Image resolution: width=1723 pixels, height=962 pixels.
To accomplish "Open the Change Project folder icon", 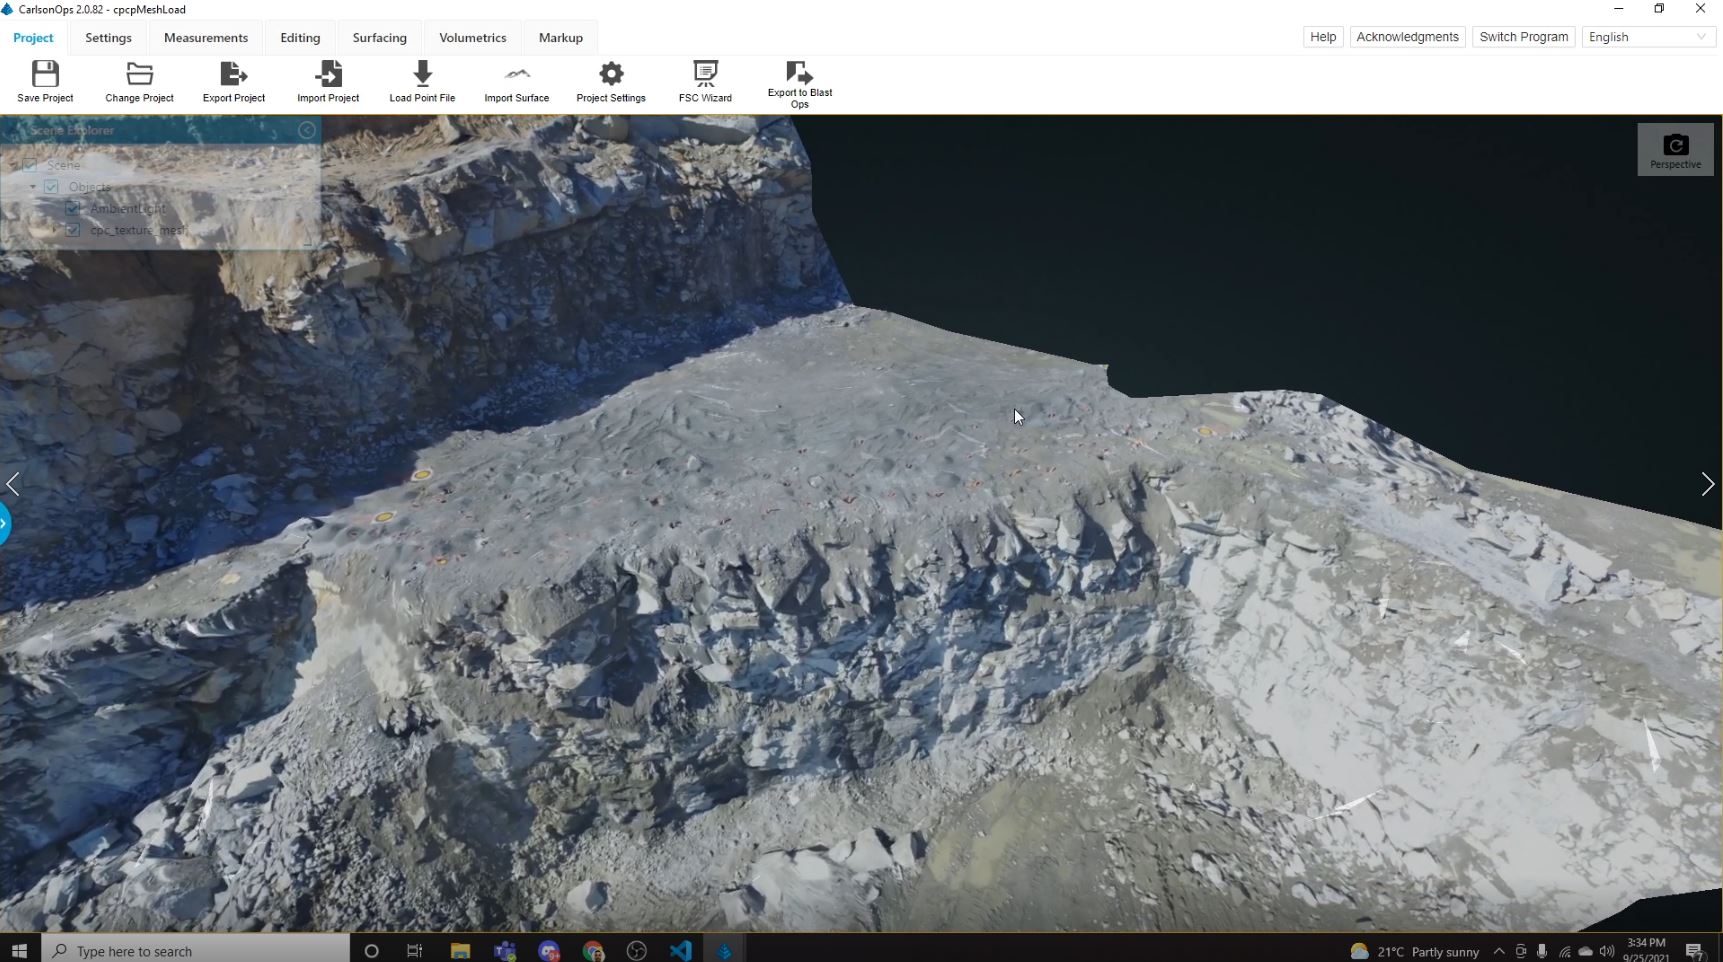I will tap(139, 74).
